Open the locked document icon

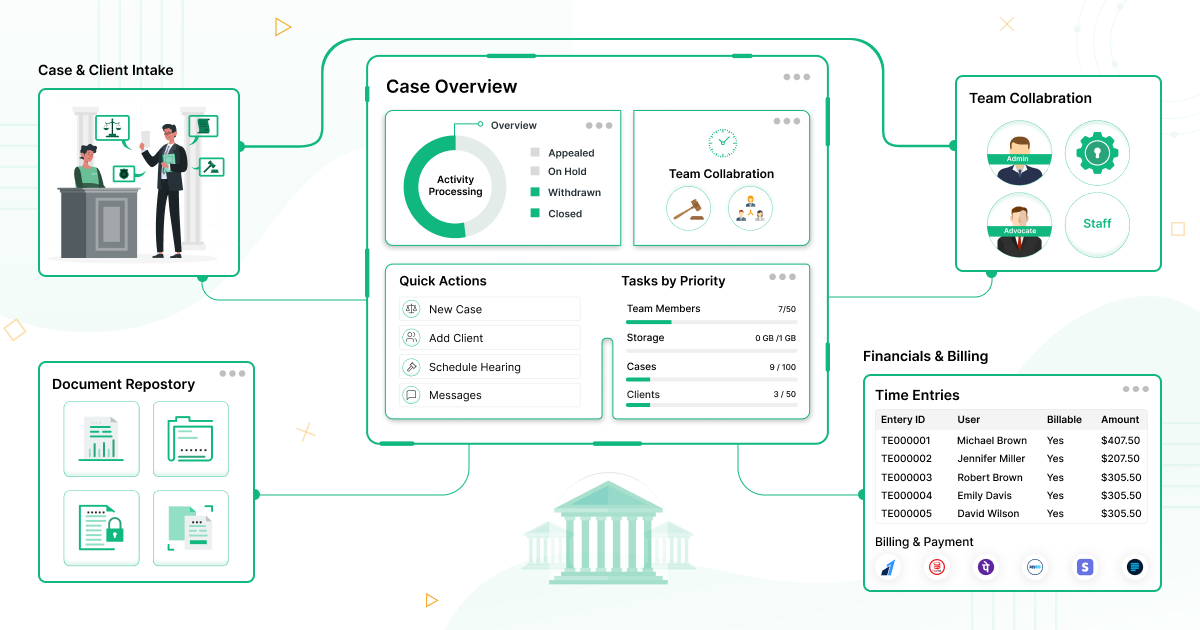tap(101, 528)
